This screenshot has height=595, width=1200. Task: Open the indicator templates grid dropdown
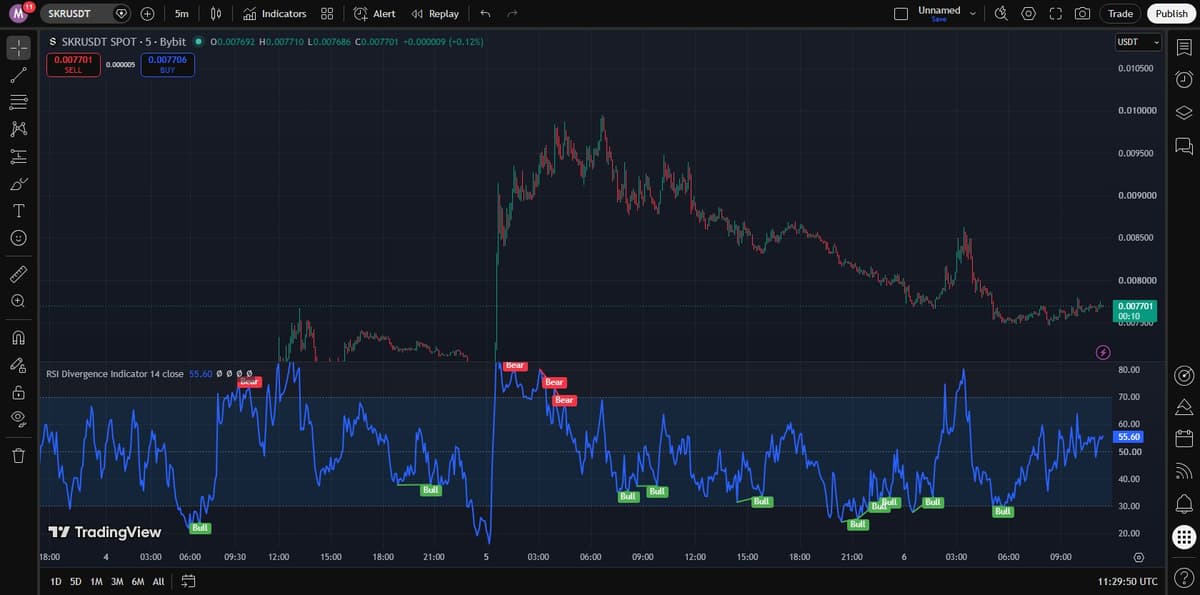(327, 14)
